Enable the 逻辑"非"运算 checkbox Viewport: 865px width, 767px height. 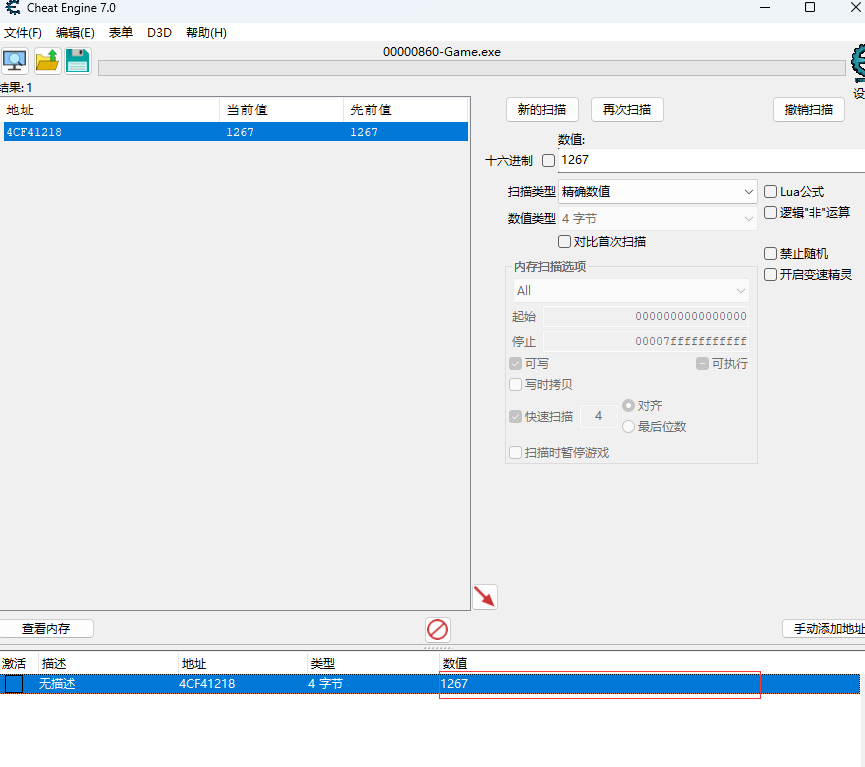770,212
